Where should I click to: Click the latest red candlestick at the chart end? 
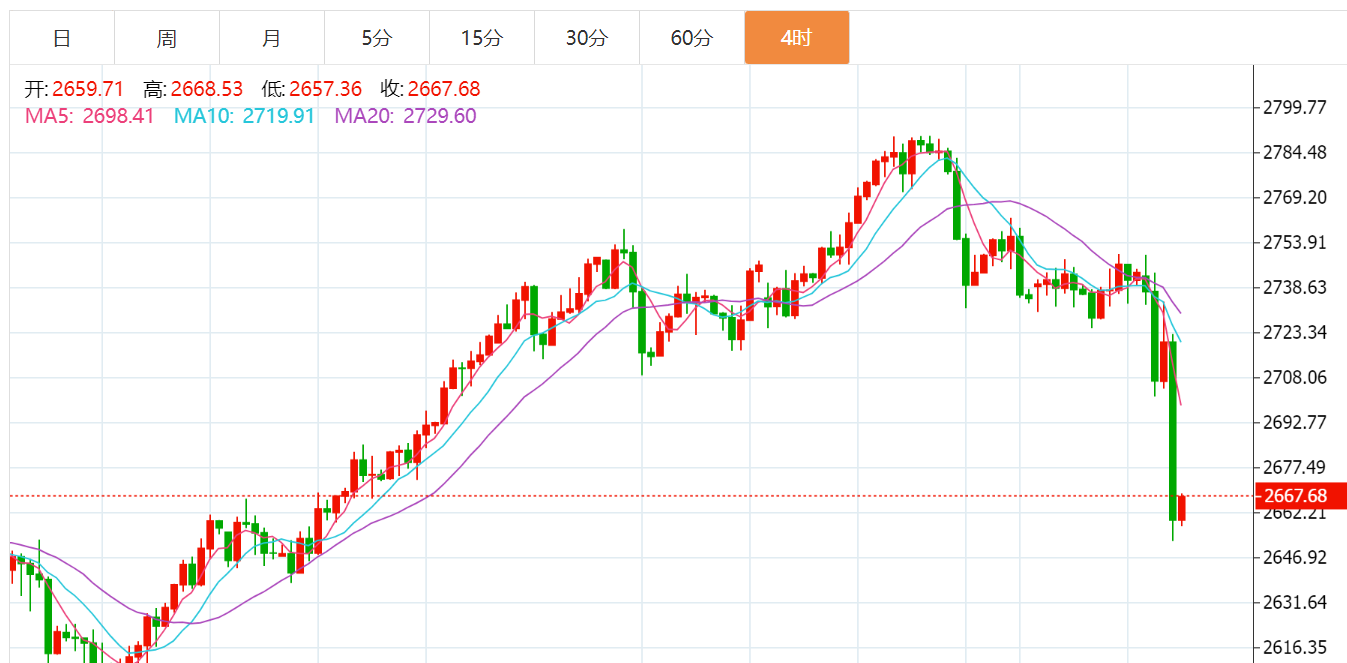tap(1182, 508)
